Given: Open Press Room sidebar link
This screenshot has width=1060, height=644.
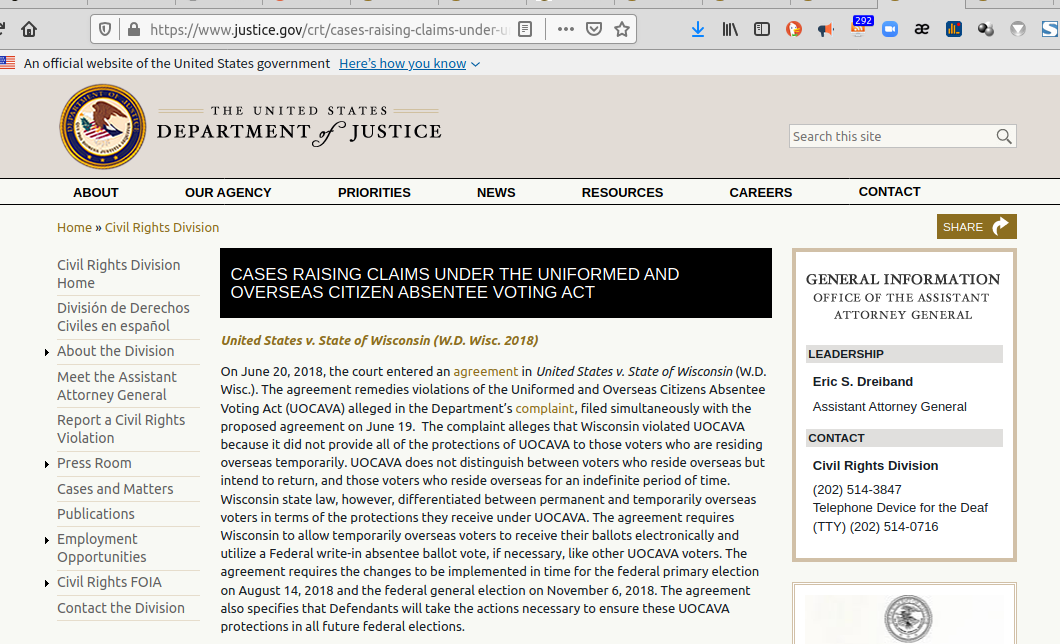Looking at the screenshot, I should pos(94,464).
